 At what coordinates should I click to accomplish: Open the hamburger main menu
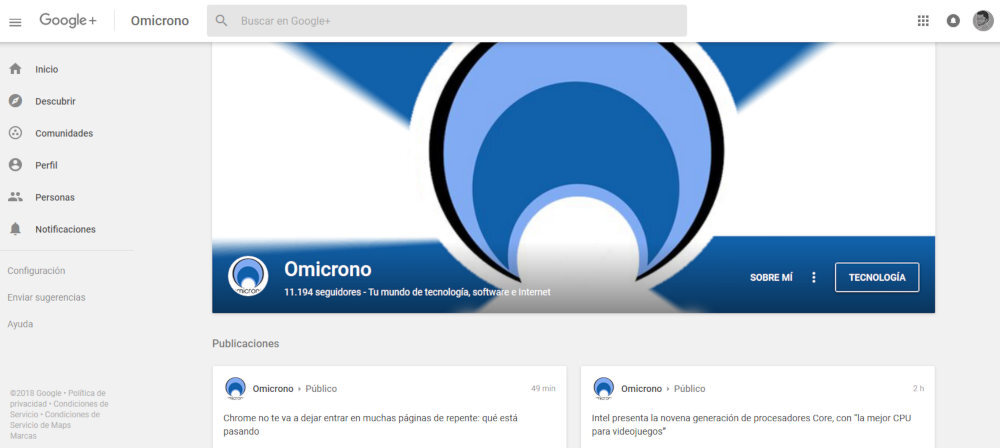point(15,22)
